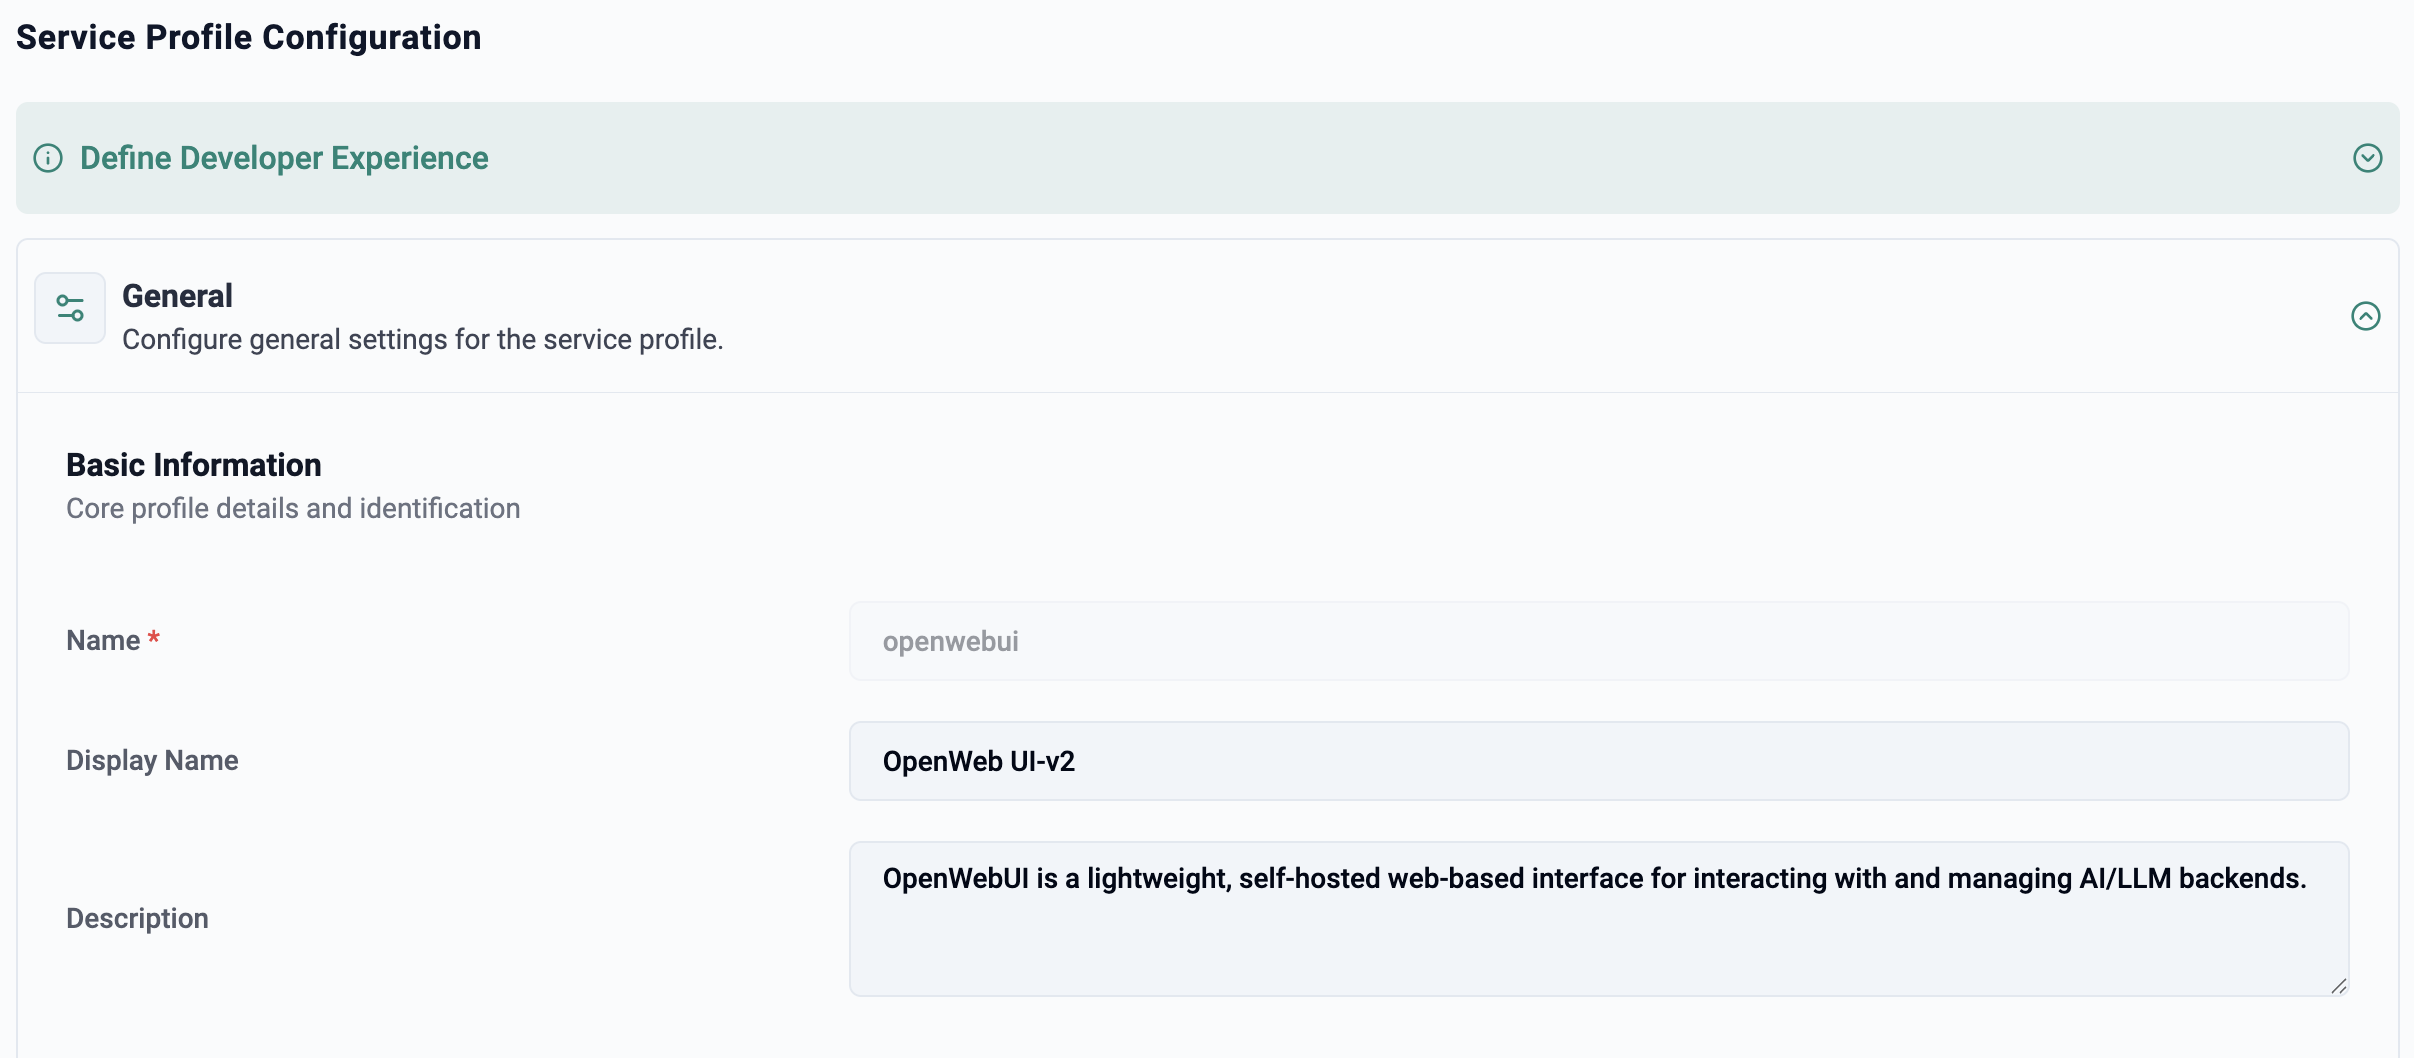Click the 'OpenWeb UI-v2' text in Display Name
This screenshot has width=2414, height=1058.
point(978,762)
